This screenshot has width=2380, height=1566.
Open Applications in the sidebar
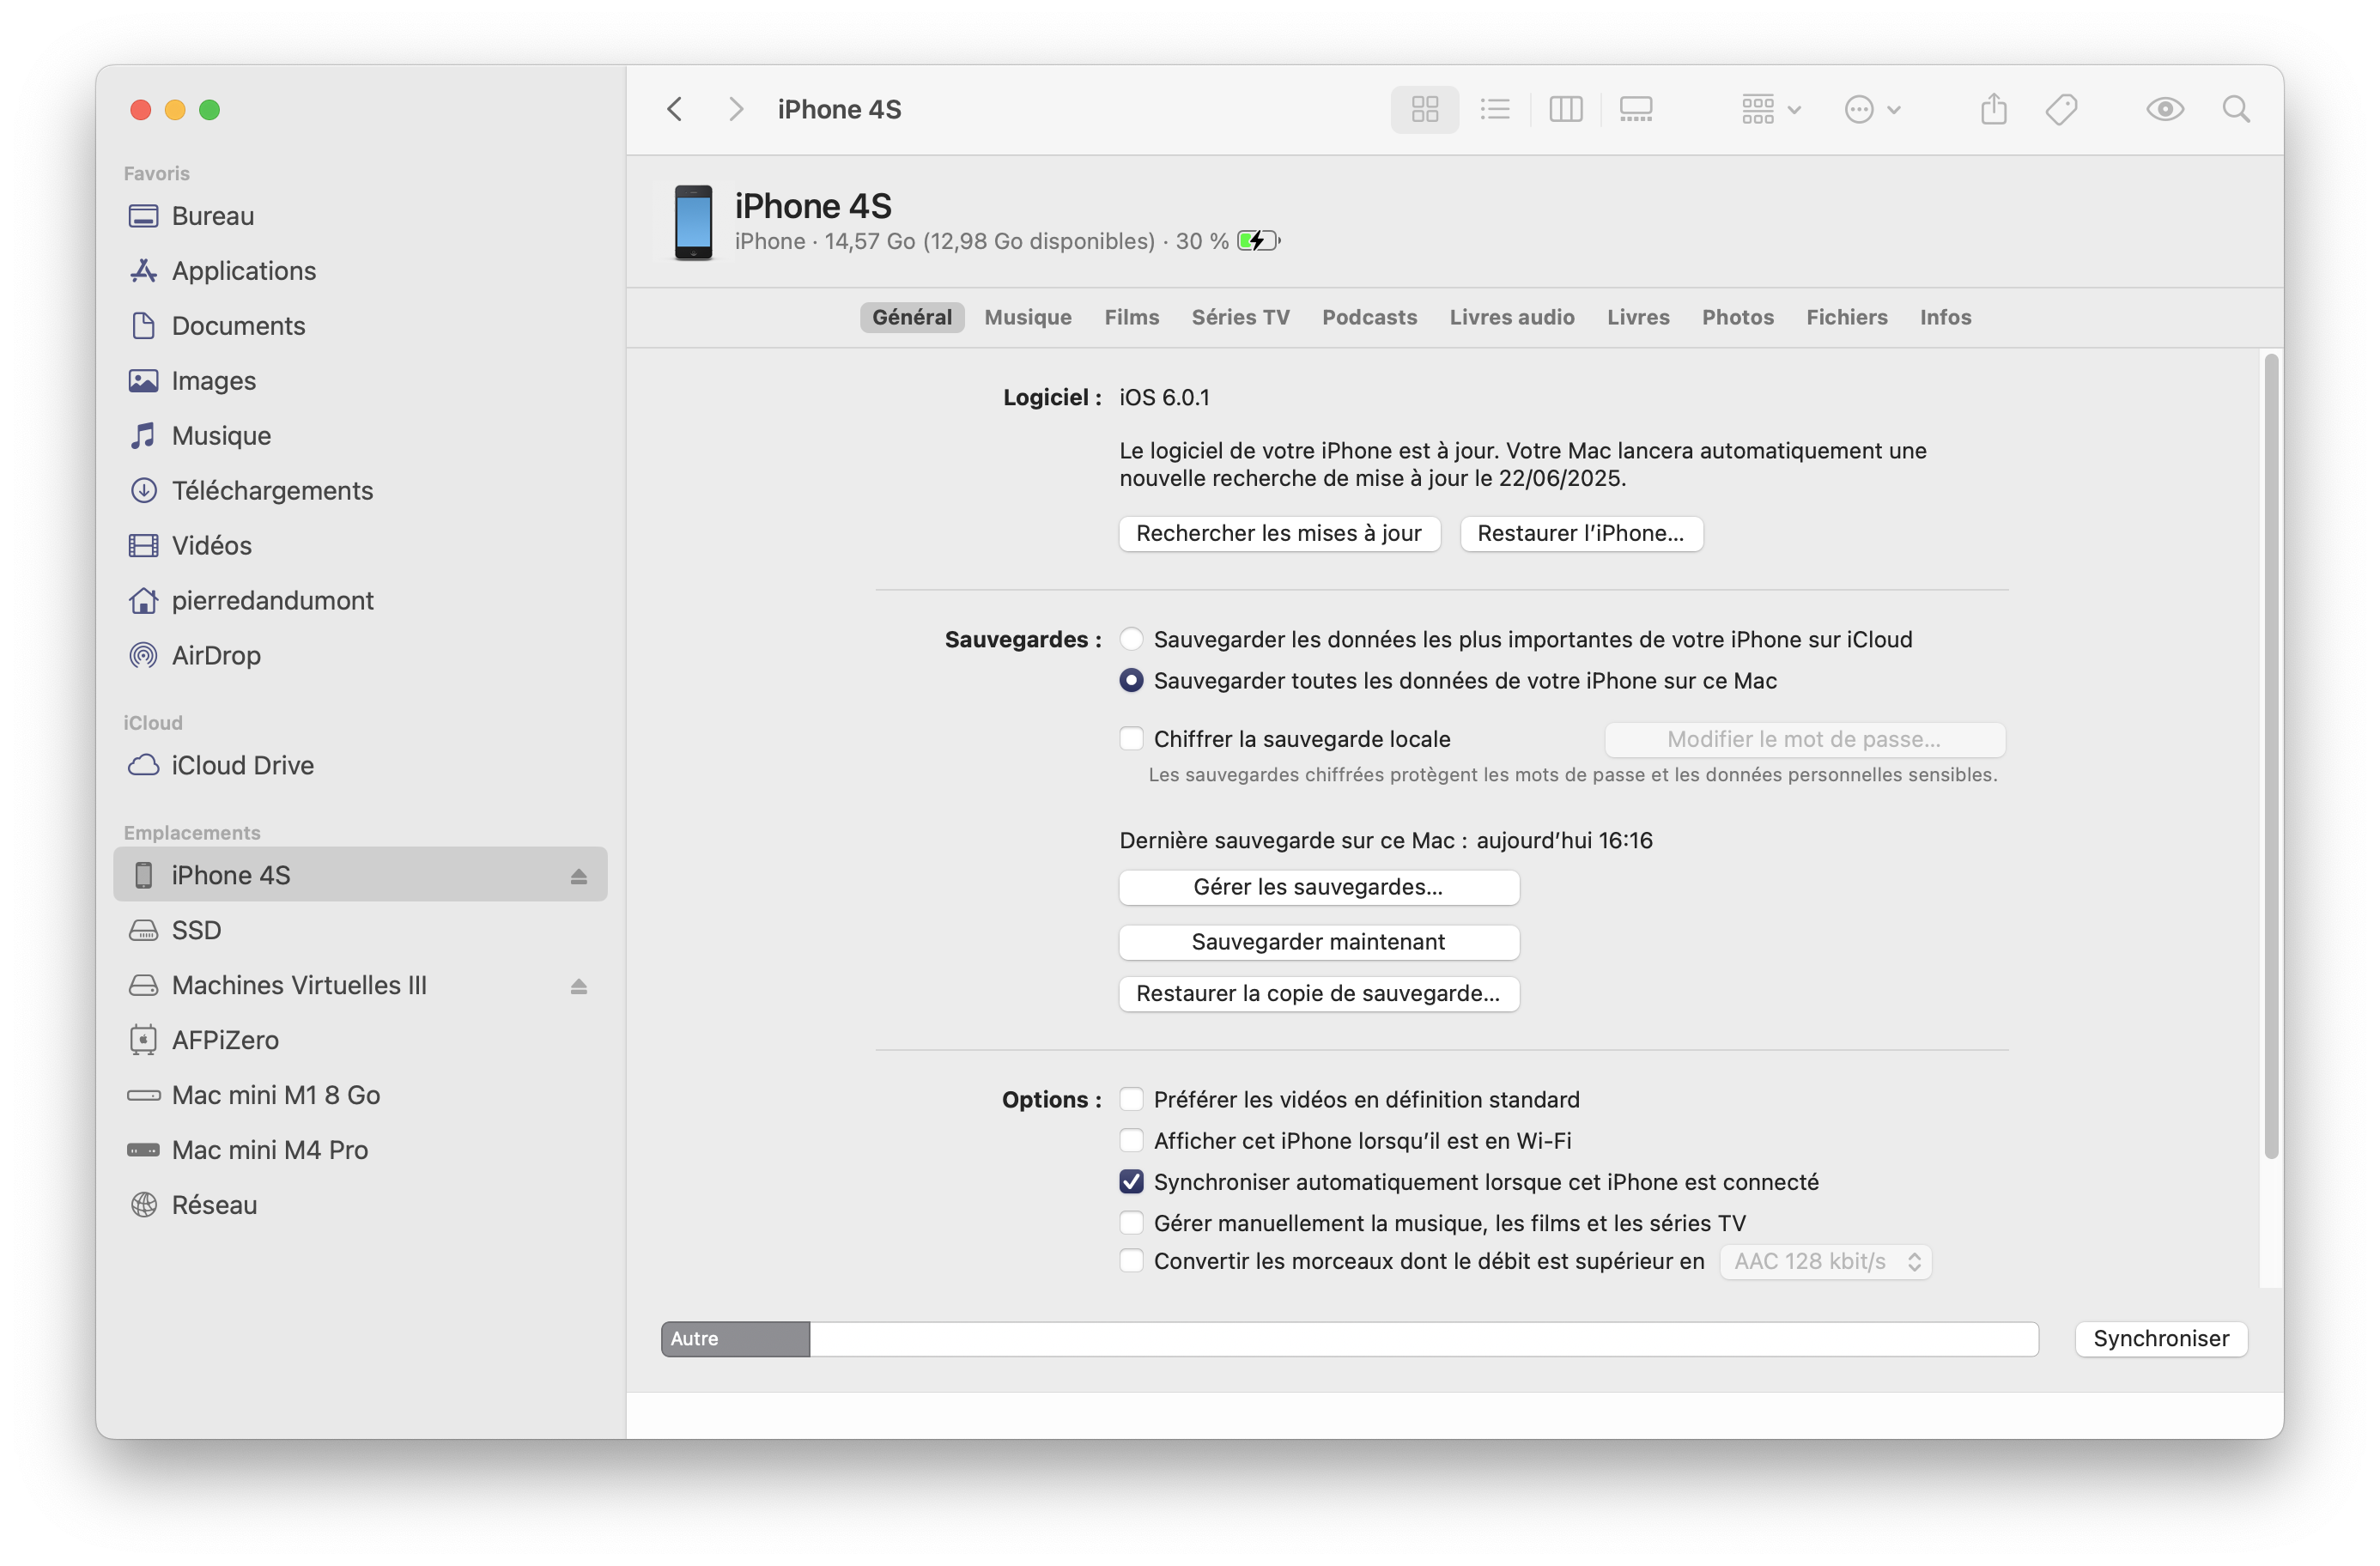tap(360, 271)
